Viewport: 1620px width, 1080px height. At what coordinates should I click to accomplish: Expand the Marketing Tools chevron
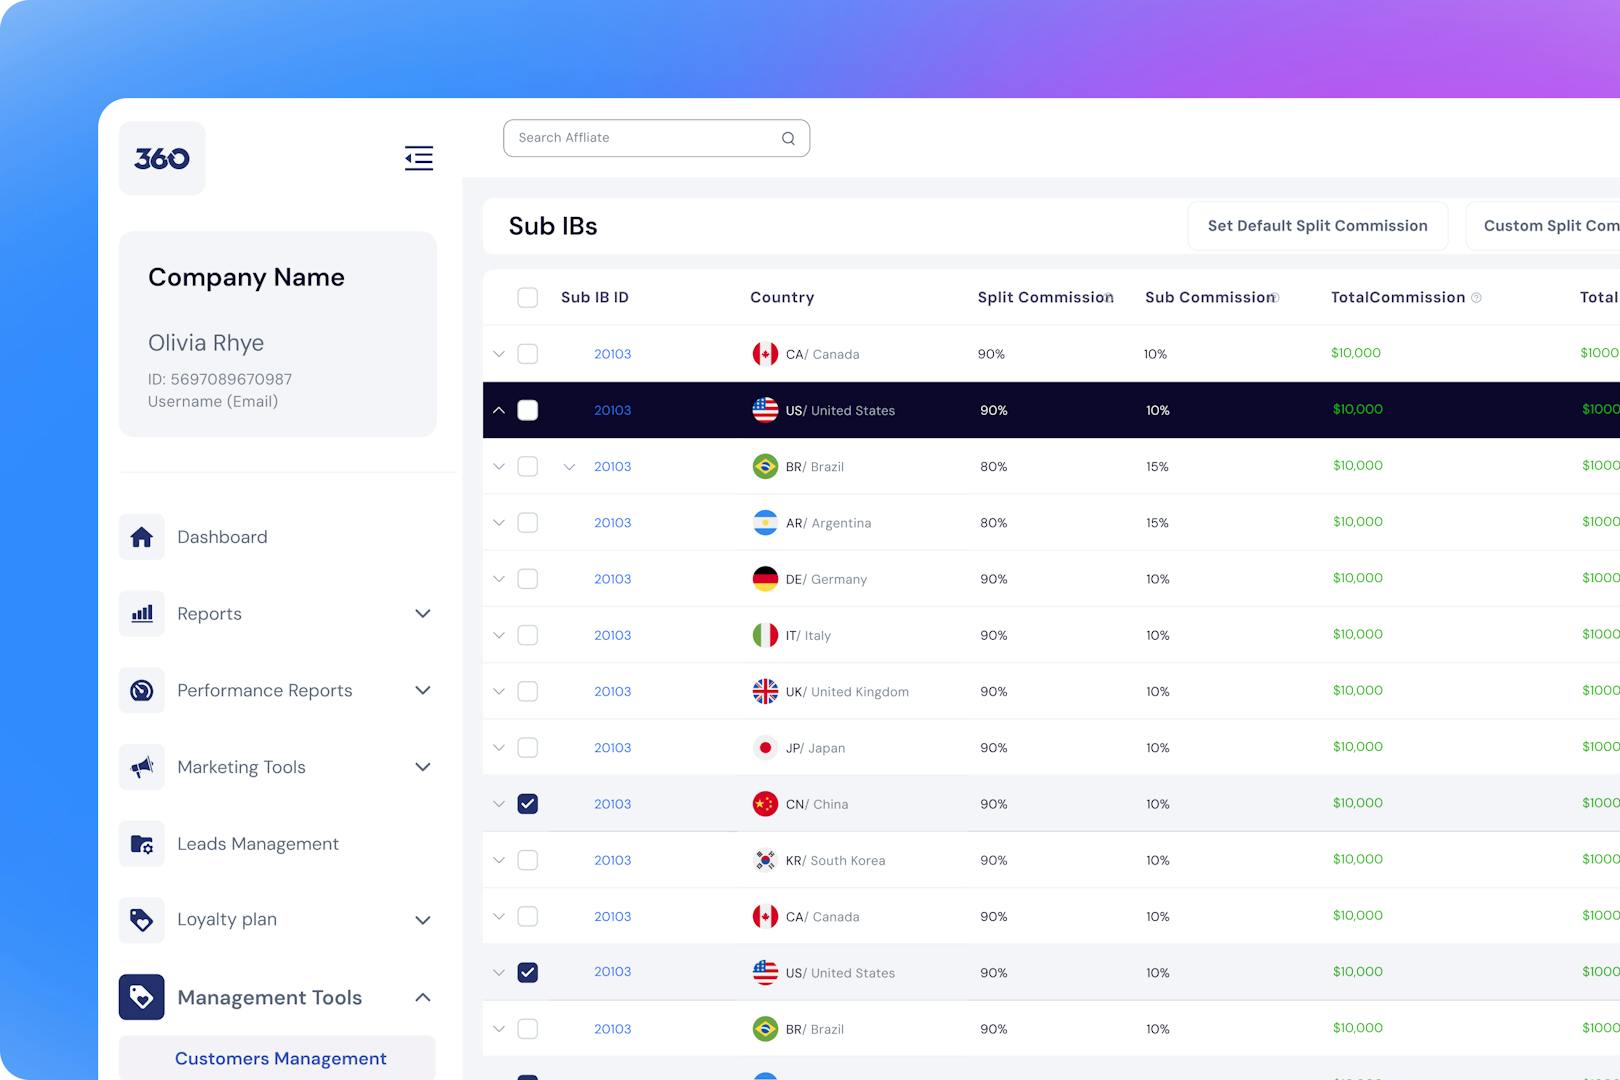coord(423,767)
